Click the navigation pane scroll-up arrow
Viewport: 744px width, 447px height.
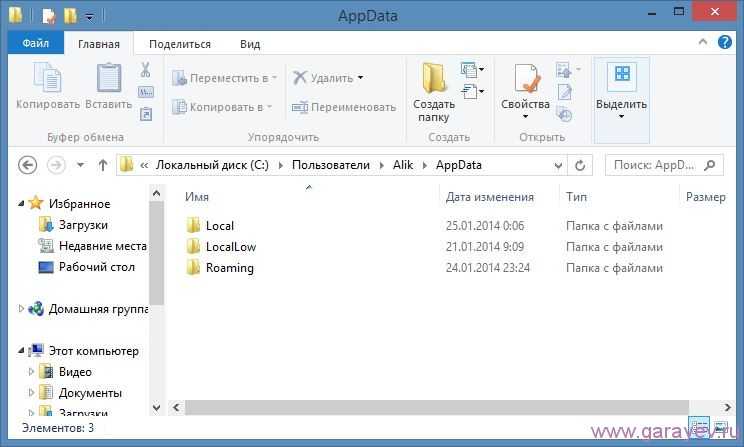pos(156,194)
